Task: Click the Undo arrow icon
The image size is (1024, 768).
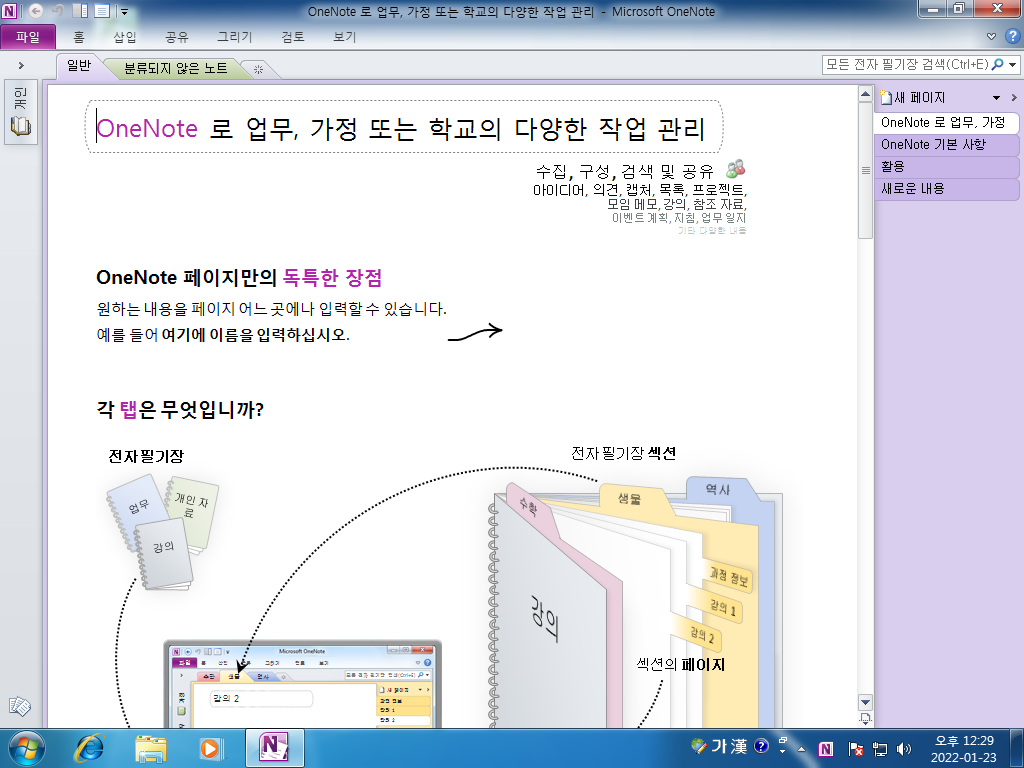Action: point(58,11)
